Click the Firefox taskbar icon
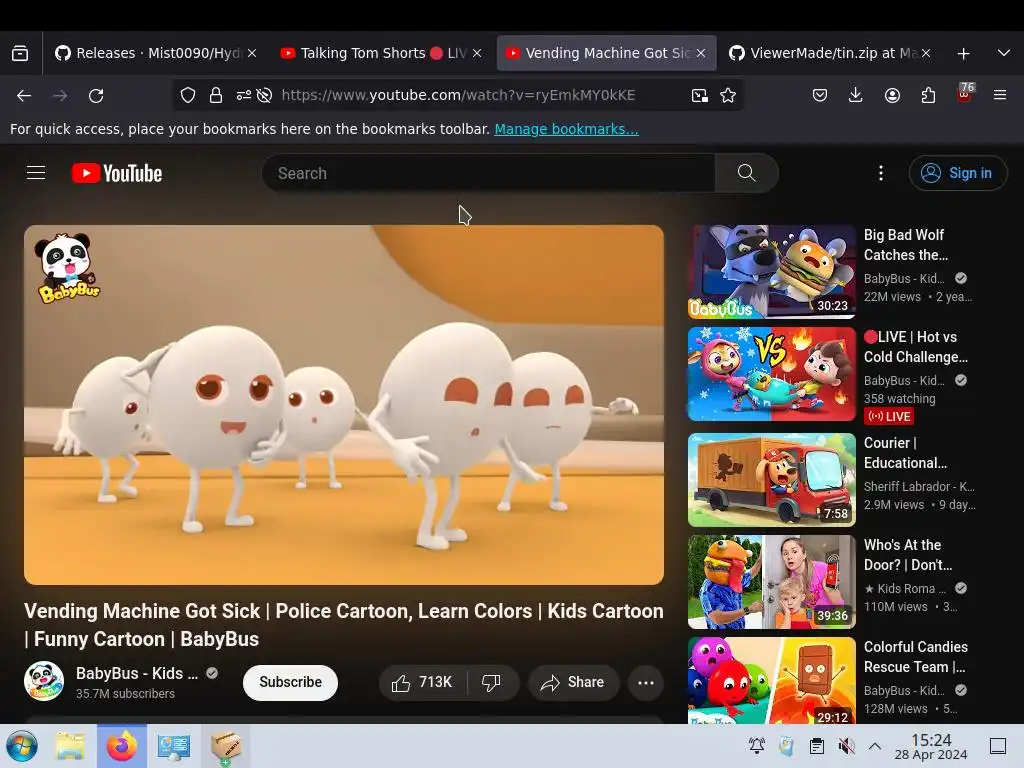1024x768 pixels. pos(121,746)
